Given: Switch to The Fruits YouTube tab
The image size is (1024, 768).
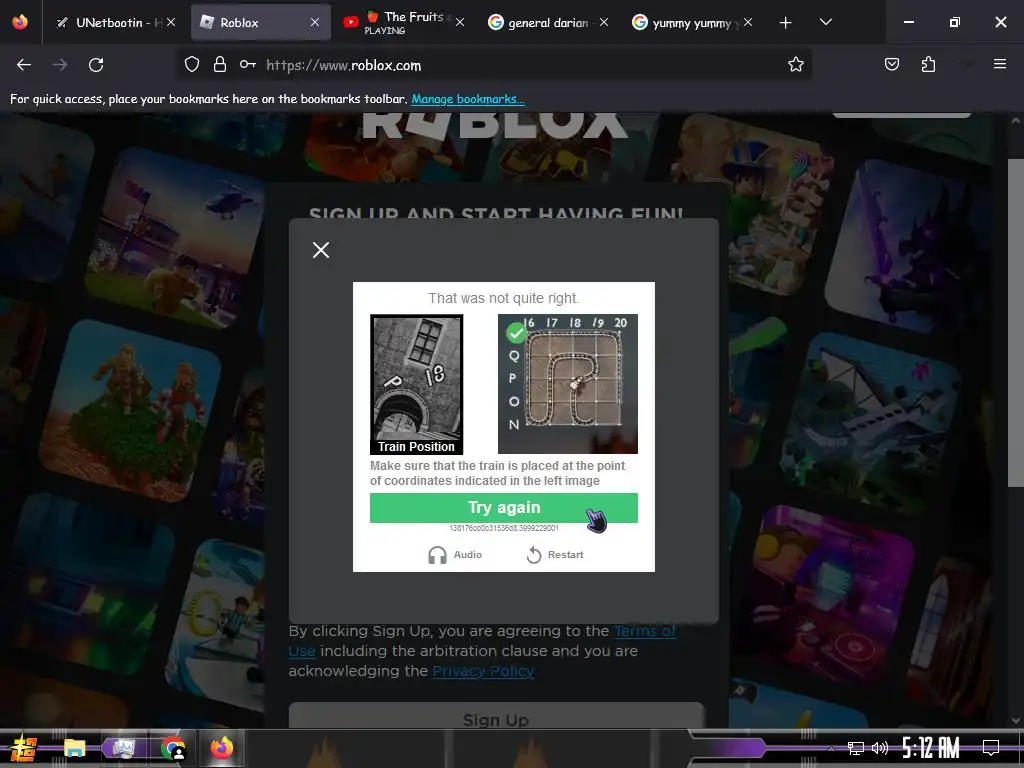Looking at the screenshot, I should point(404,22).
